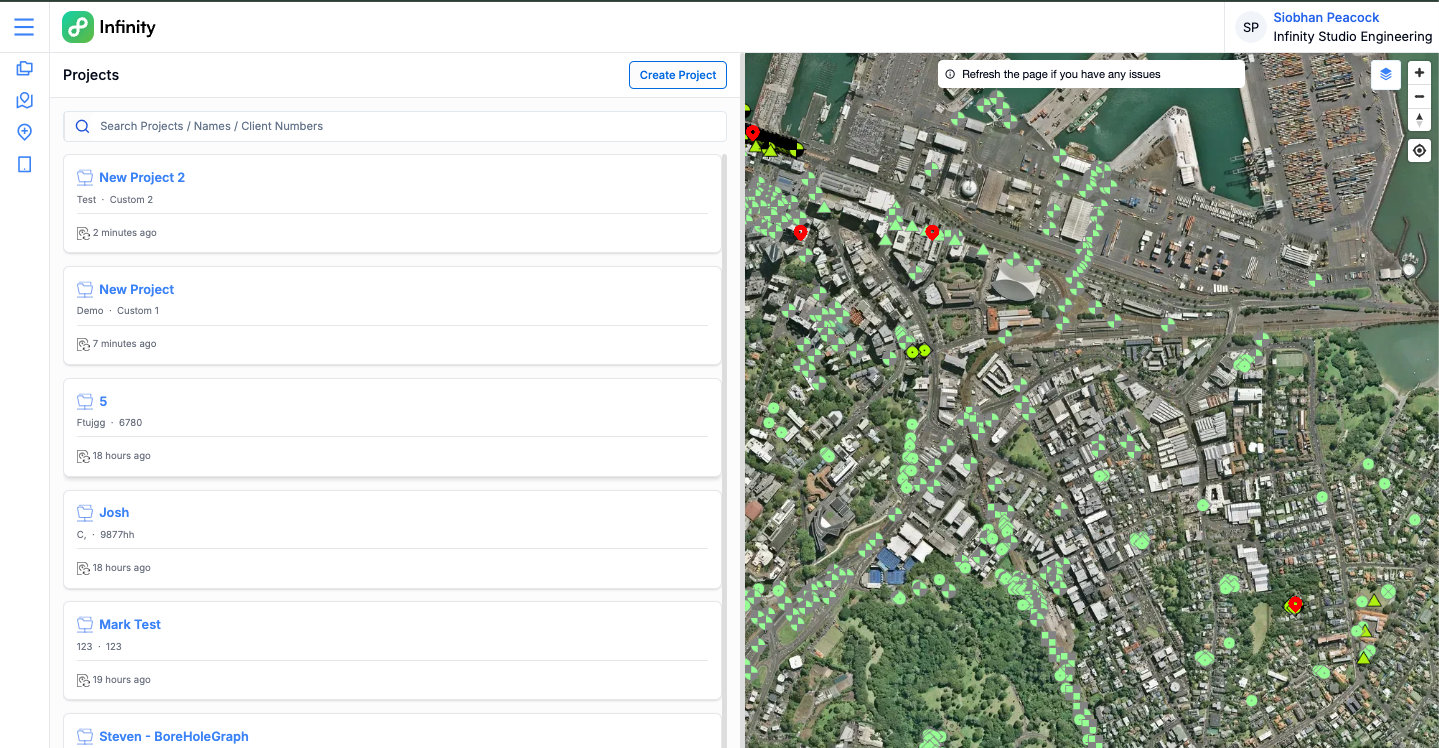Click the 'Demo · Custom 1' subtitle
Image resolution: width=1439 pixels, height=748 pixels.
[118, 311]
